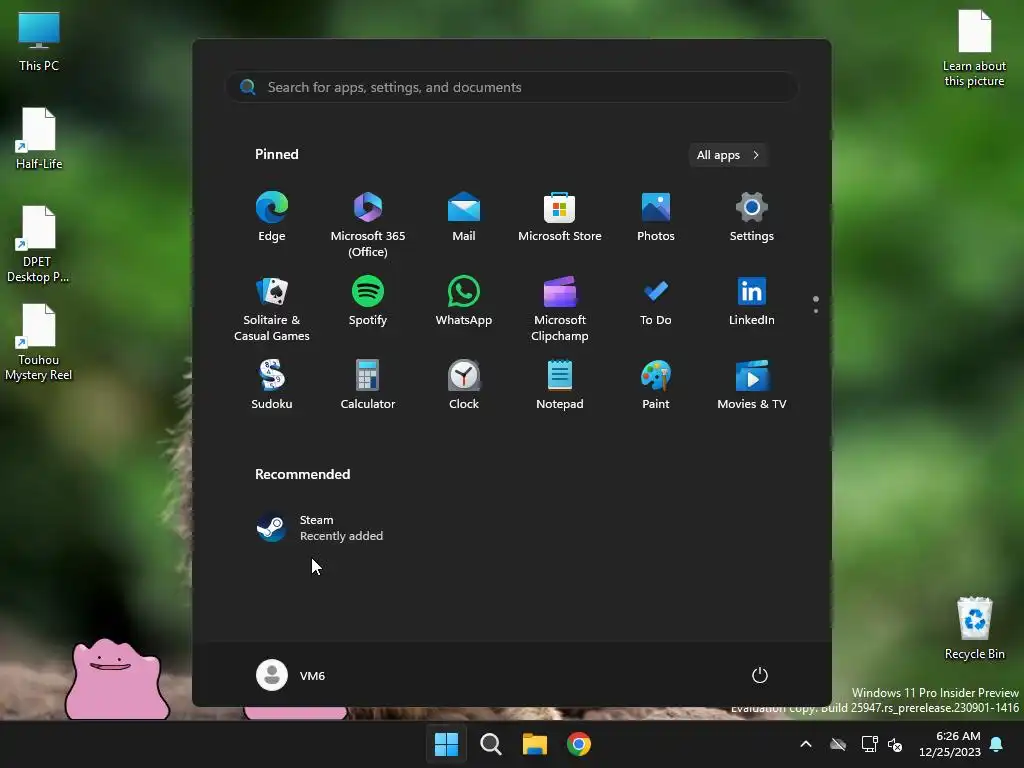Open Spotify
The image size is (1024, 768).
(x=368, y=301)
